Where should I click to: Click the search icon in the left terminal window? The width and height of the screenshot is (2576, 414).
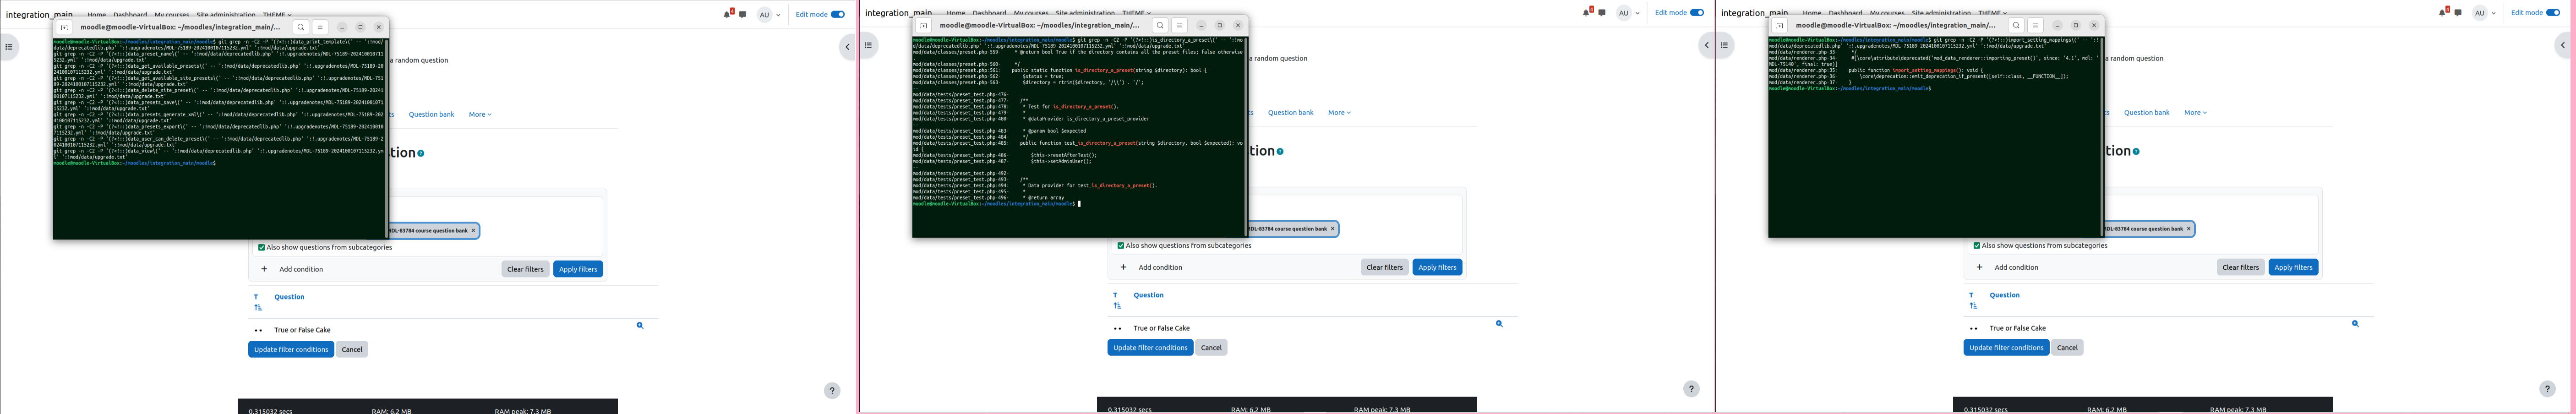(x=300, y=27)
